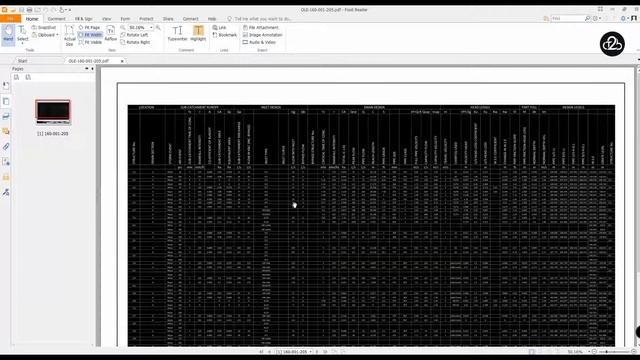Screen dimensions: 640x360
Task: Enlarge page thumbnails icon in Pages panel
Action: coord(16,77)
